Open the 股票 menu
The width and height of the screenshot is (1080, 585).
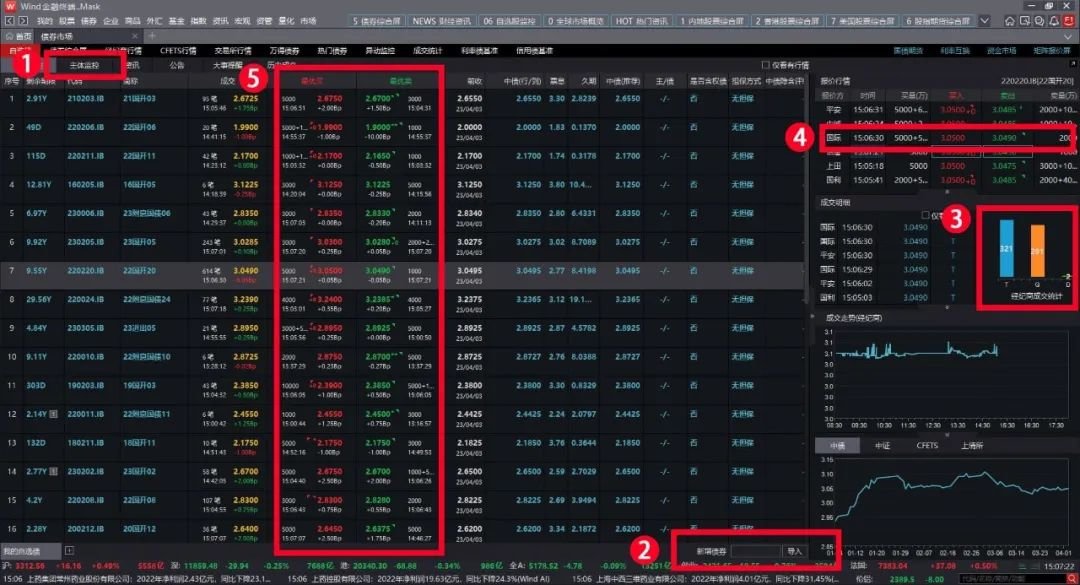(x=67, y=21)
